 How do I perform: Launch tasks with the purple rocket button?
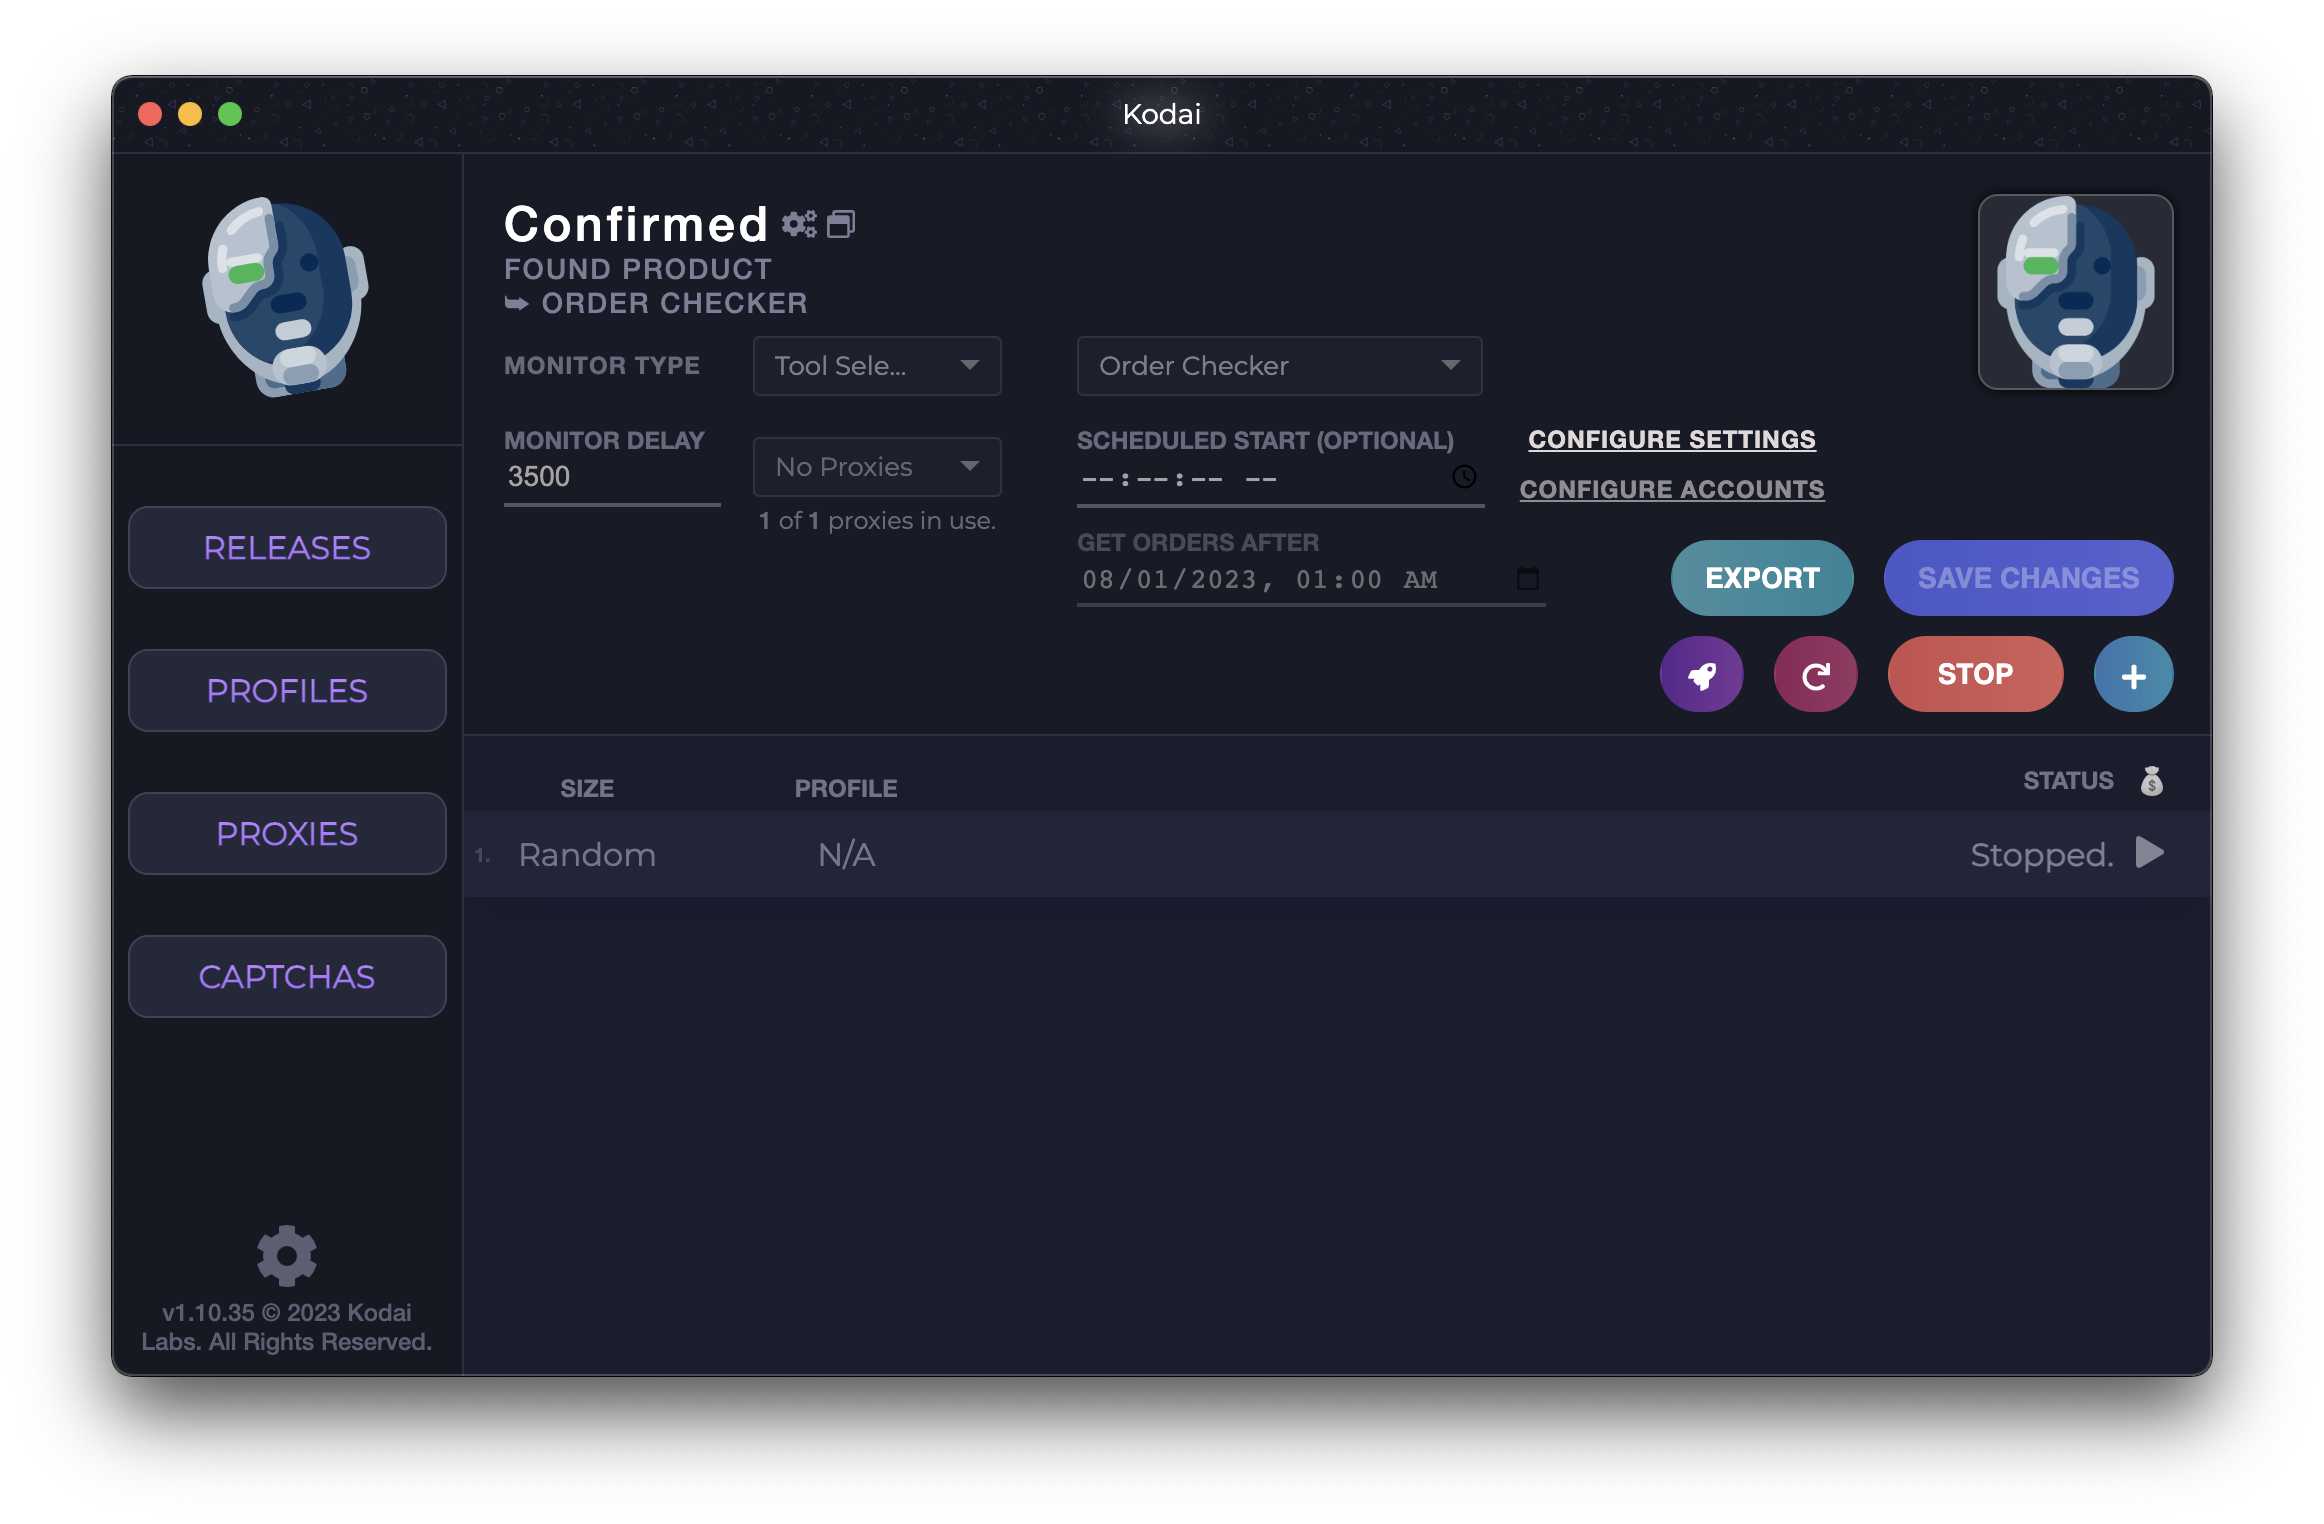point(1701,675)
